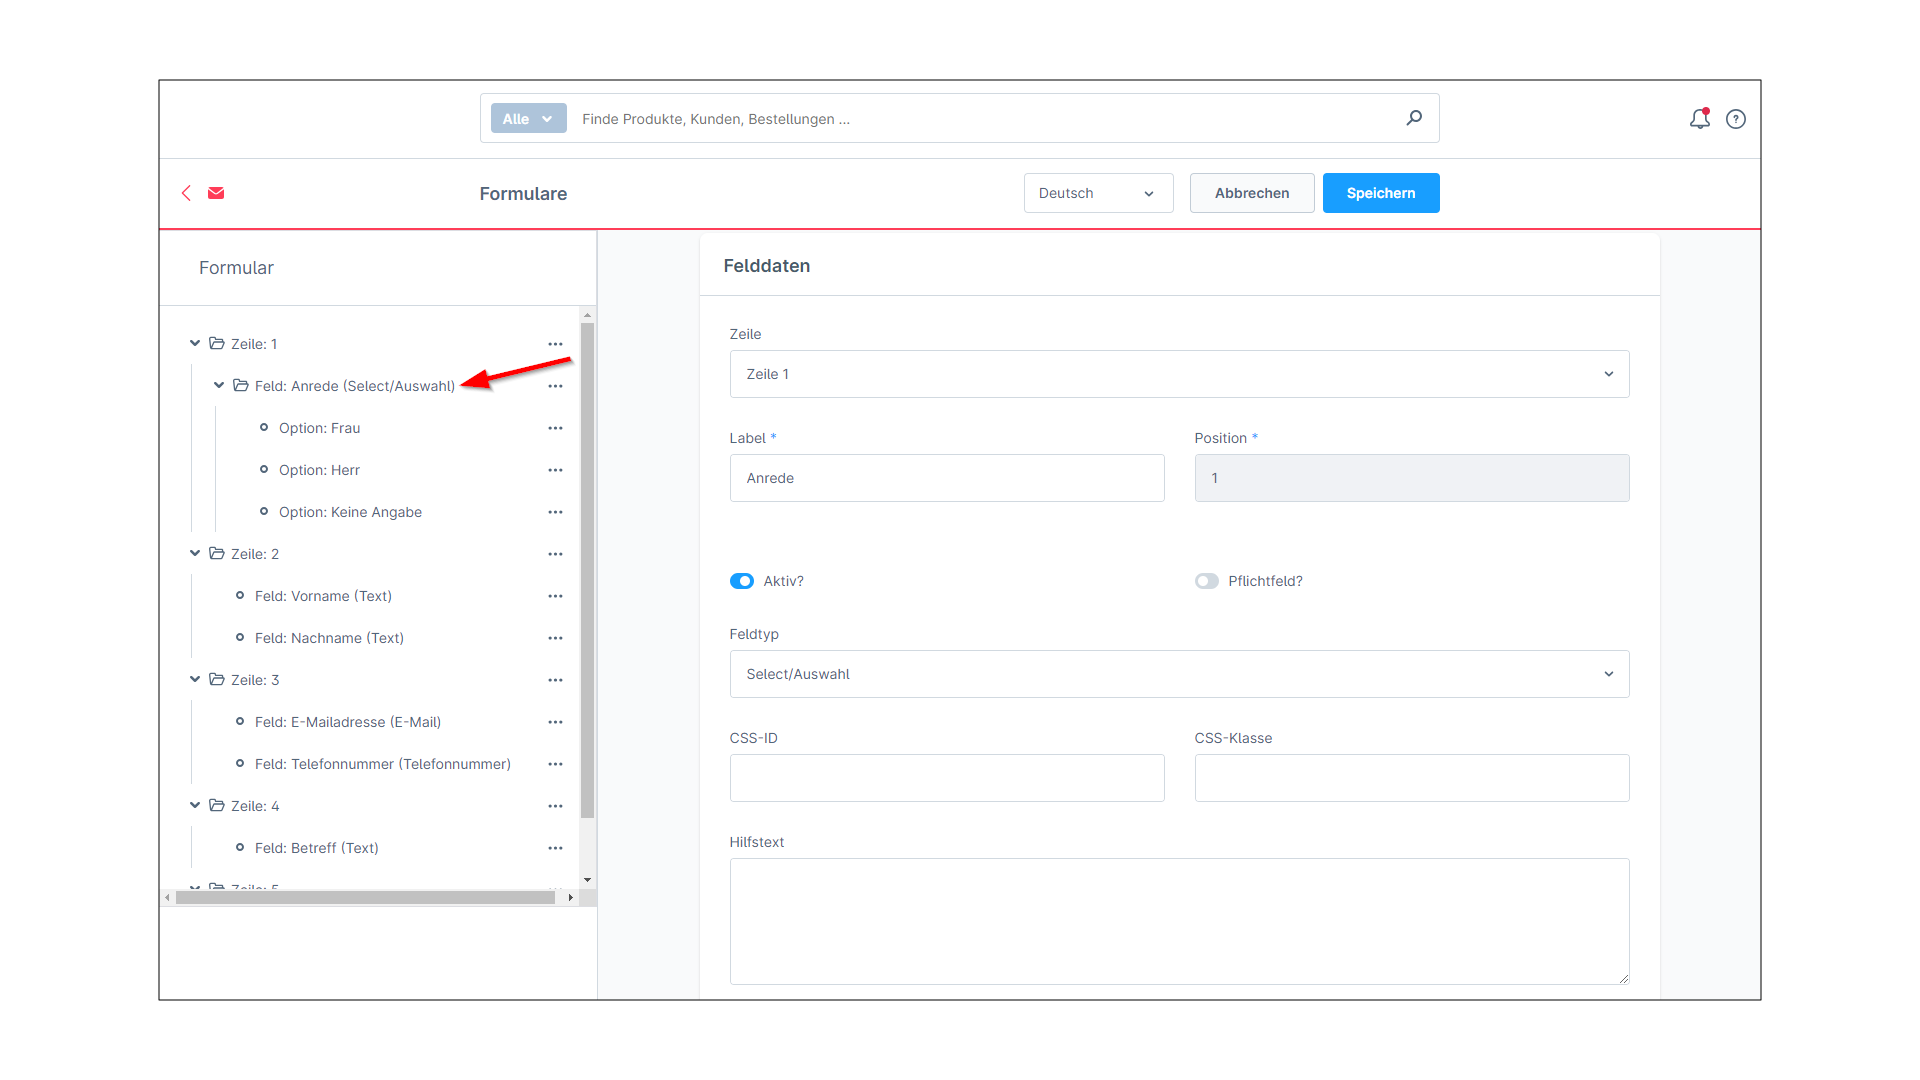Collapse Zeile: 3 tree node chevron
This screenshot has width=1920, height=1080.
coord(195,679)
